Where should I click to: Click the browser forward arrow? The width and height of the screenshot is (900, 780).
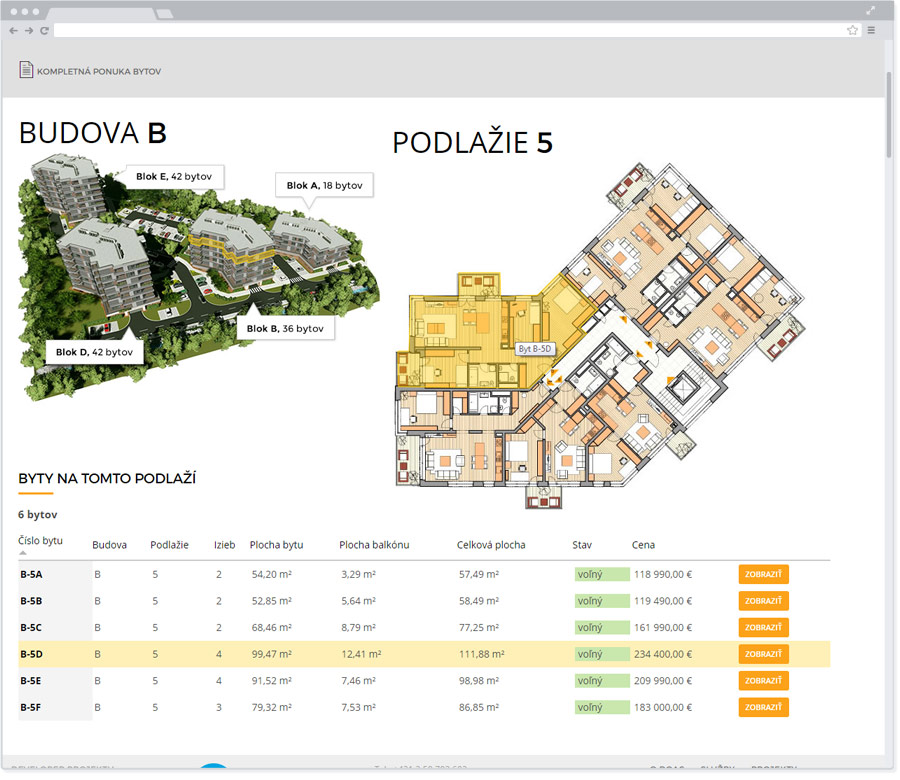(x=29, y=31)
